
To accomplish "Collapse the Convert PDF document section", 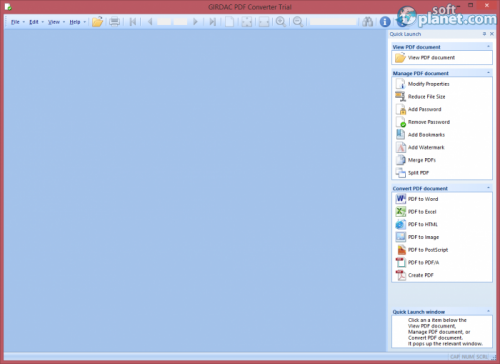I will [x=488, y=188].
